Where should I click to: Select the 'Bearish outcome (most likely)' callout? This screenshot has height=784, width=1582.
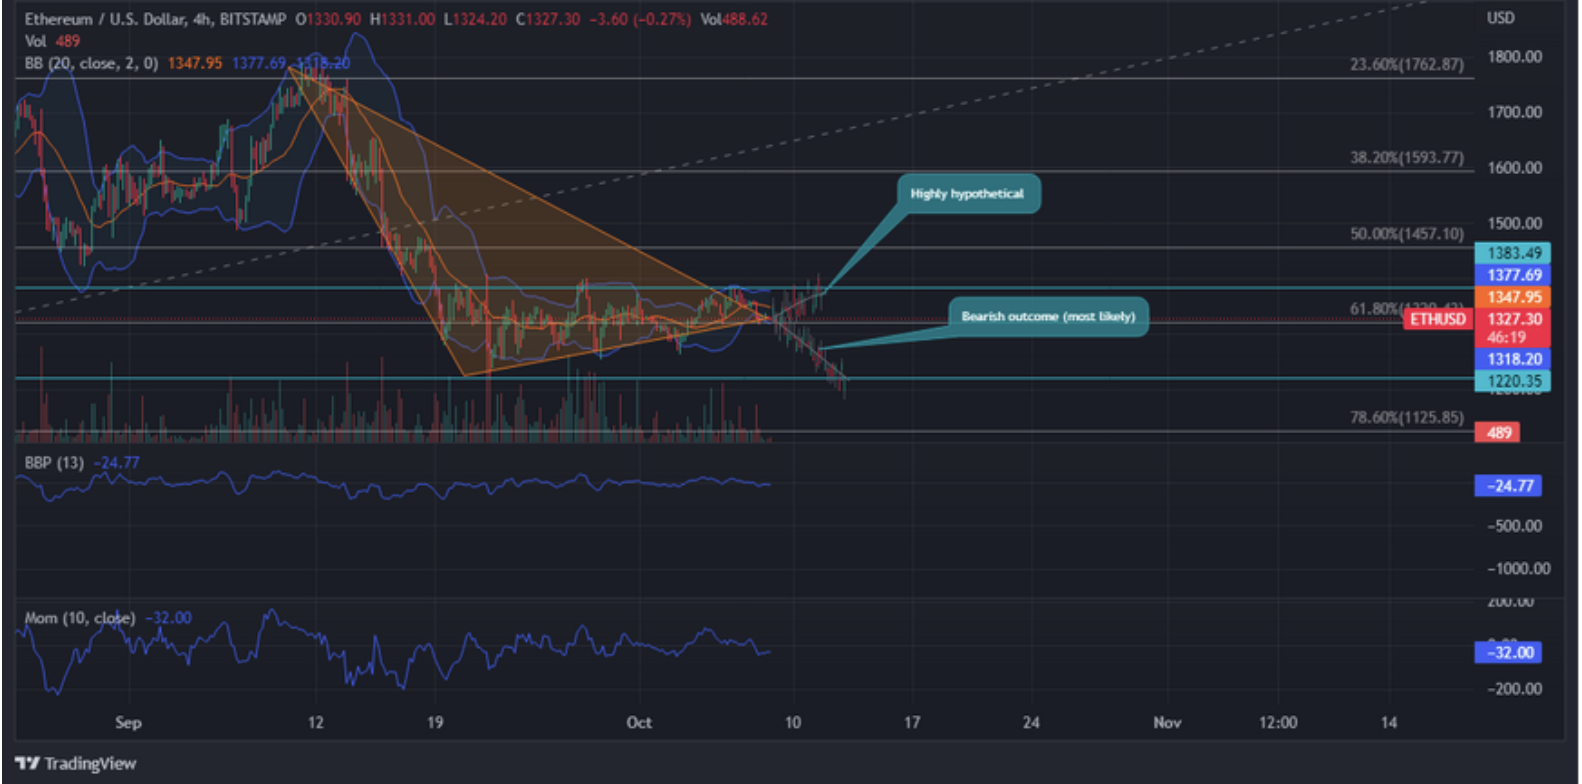pyautogui.click(x=1048, y=317)
